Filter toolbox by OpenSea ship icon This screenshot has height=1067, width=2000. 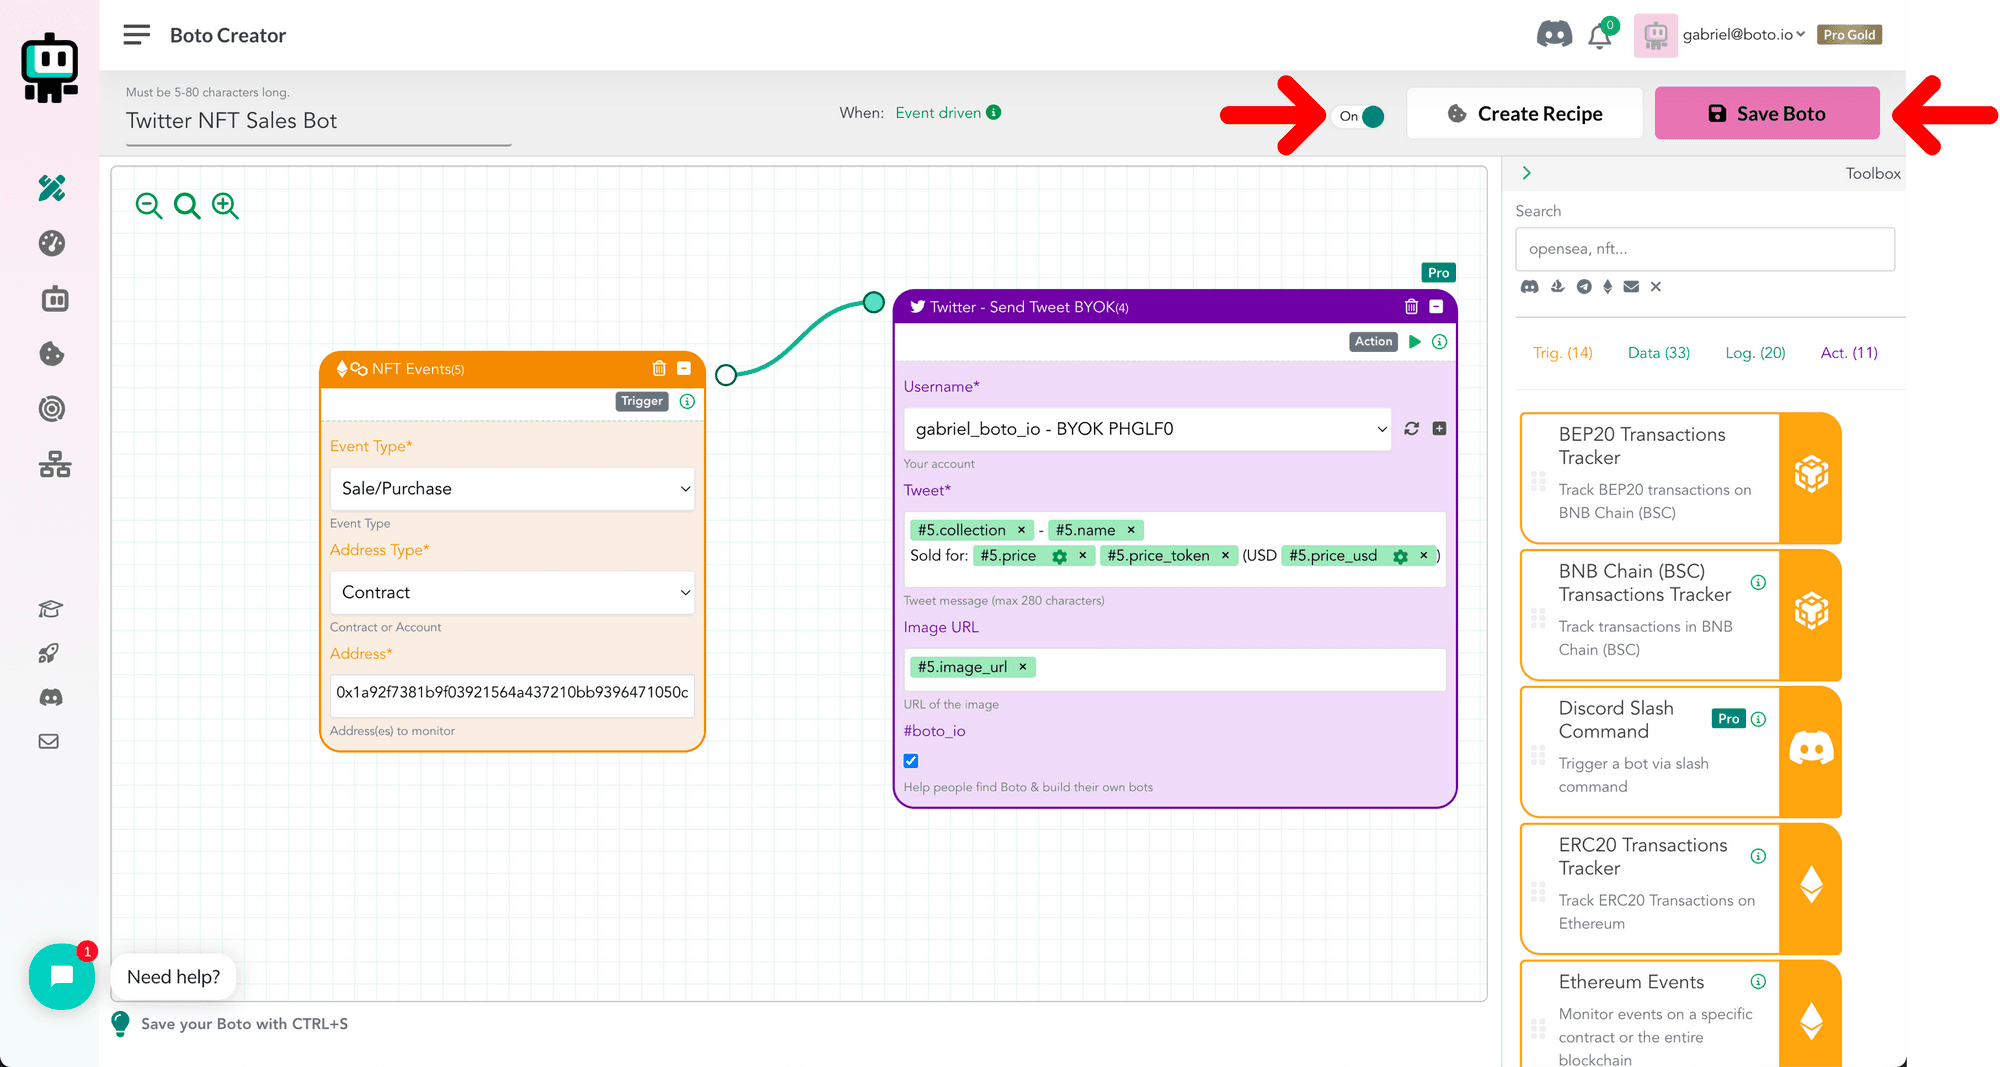(x=1557, y=287)
